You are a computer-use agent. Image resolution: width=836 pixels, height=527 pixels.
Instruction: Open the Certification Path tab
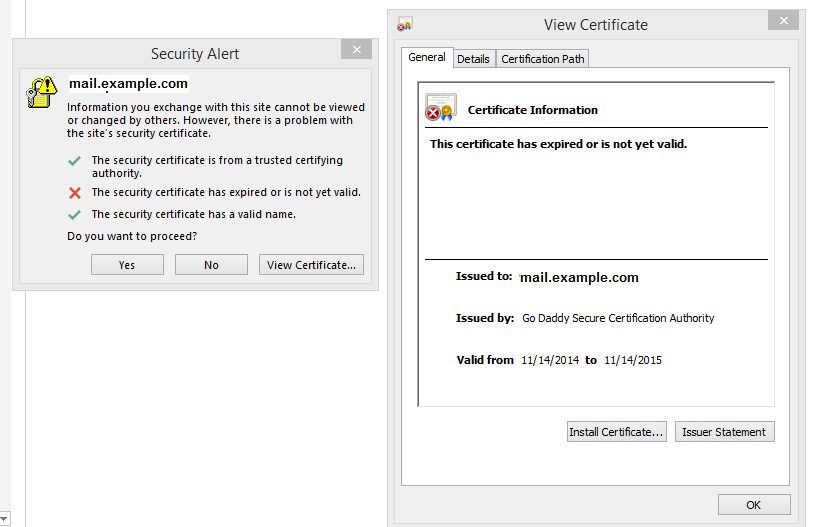coord(543,59)
